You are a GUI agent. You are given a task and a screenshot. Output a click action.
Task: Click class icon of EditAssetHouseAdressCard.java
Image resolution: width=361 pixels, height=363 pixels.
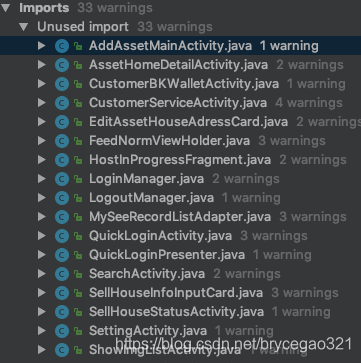(62, 122)
